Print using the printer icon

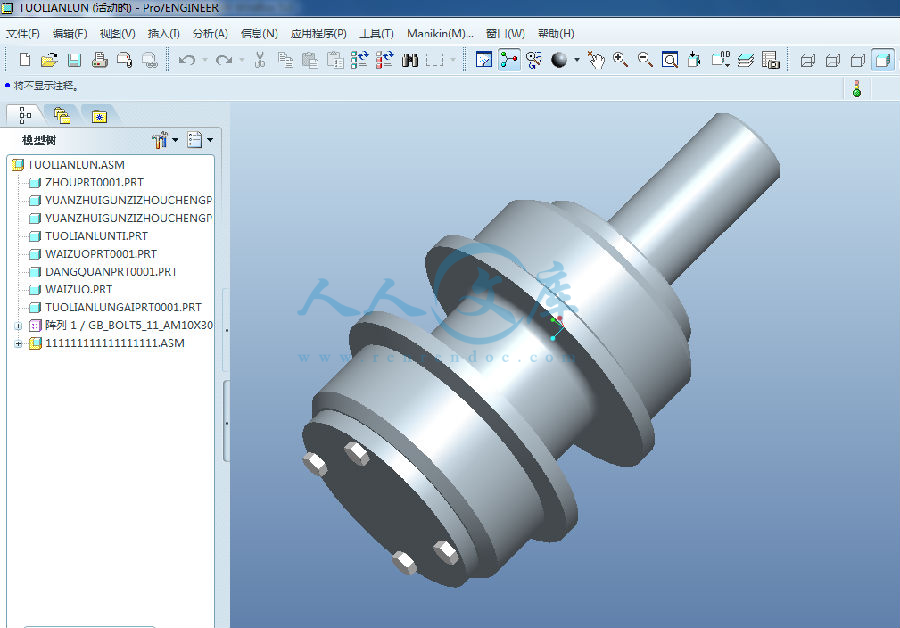pos(100,60)
